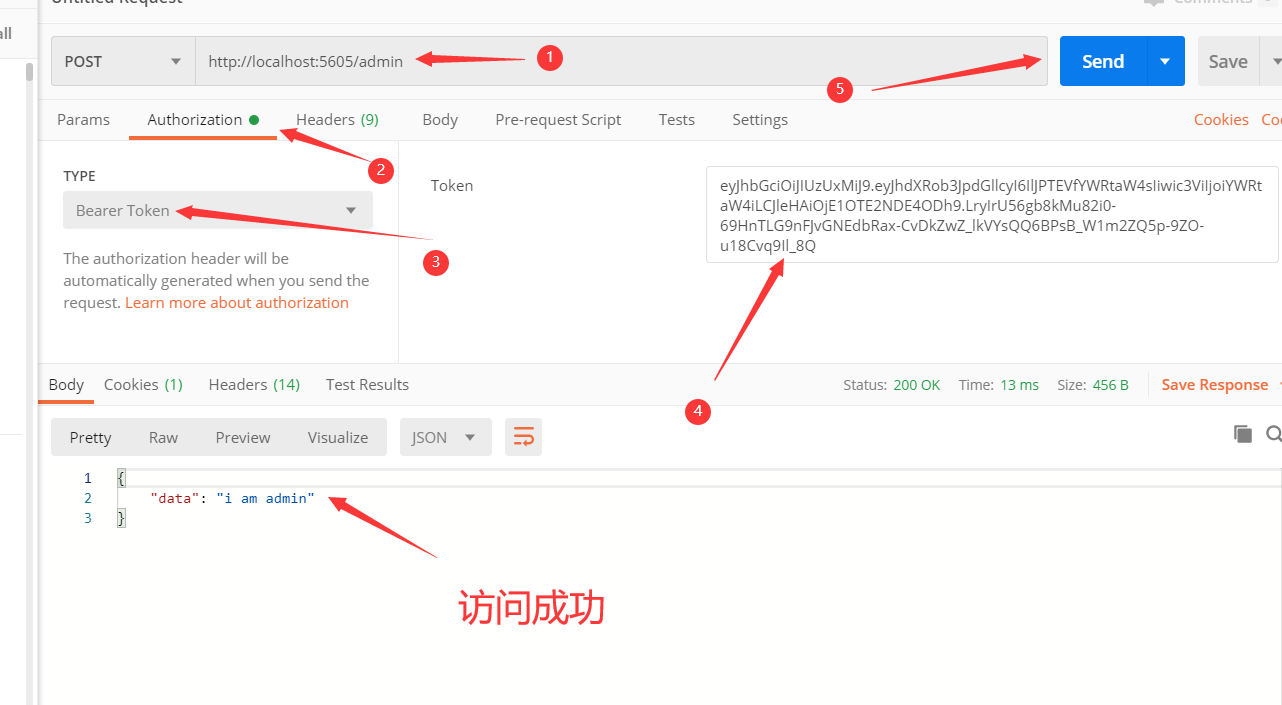Open the Tests tab
The width and height of the screenshot is (1282, 705).
[677, 119]
